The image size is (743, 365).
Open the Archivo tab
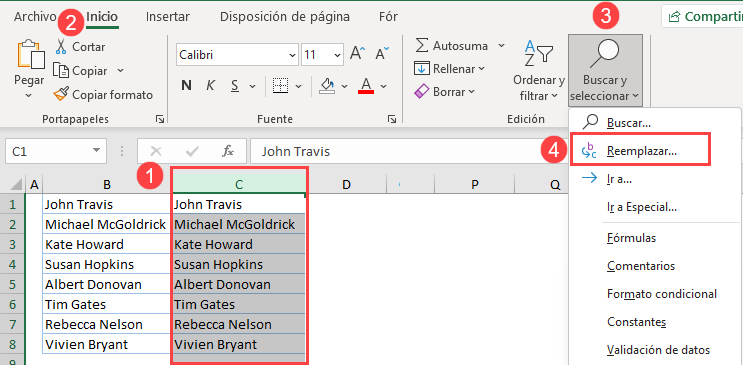pos(35,17)
